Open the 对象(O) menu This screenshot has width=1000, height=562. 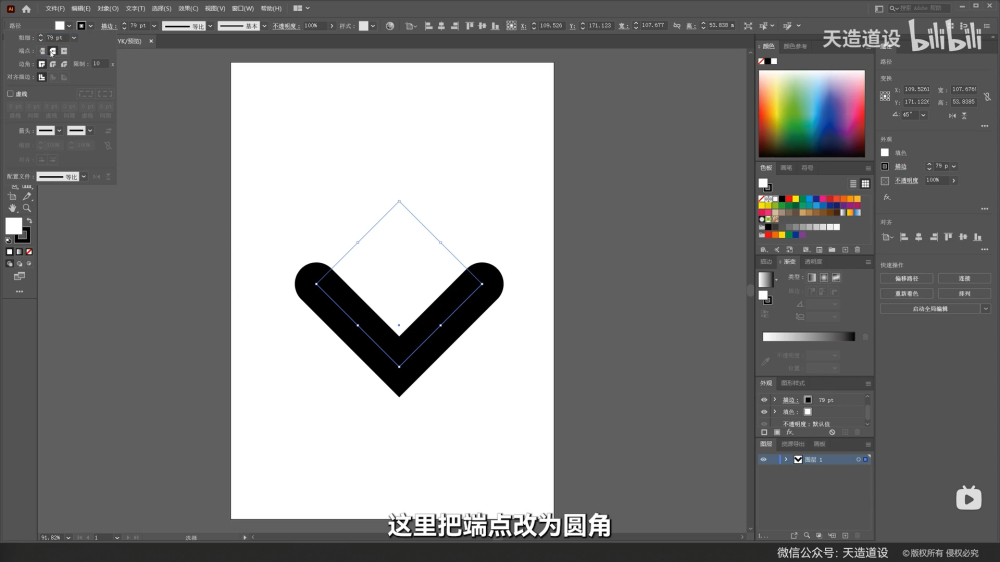(108, 9)
